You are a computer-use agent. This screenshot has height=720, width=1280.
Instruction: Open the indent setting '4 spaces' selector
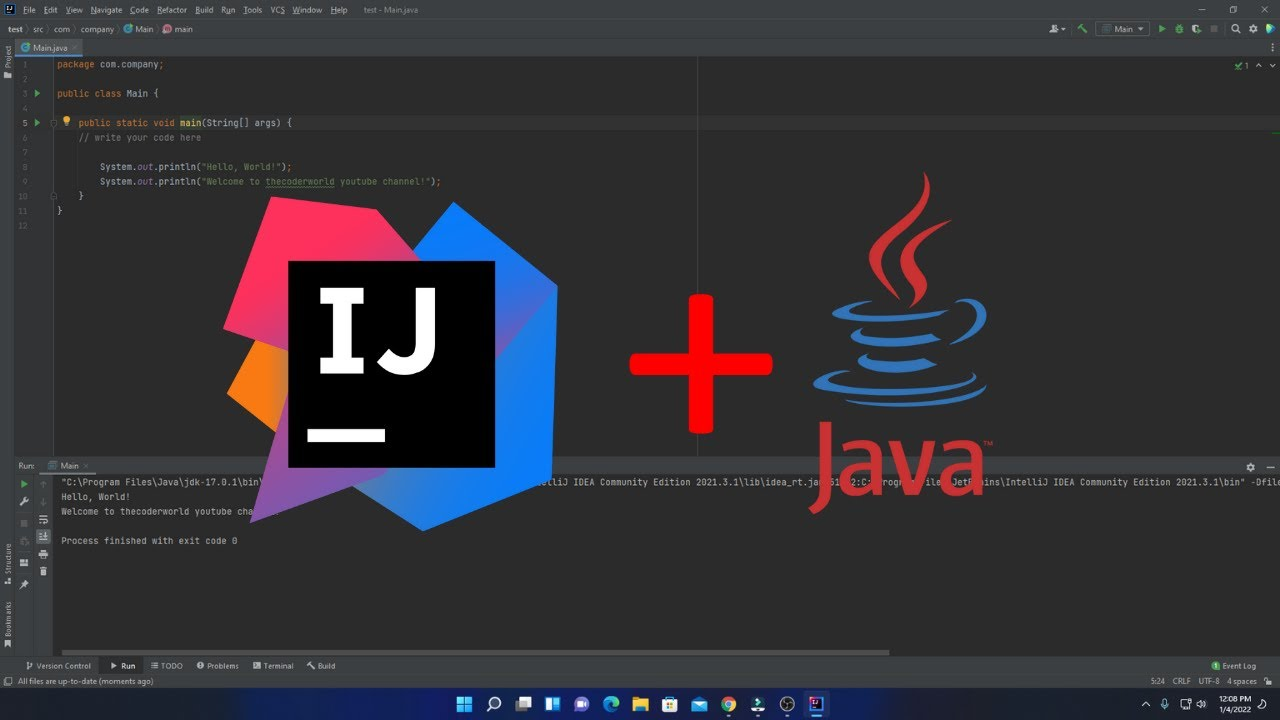click(1243, 681)
